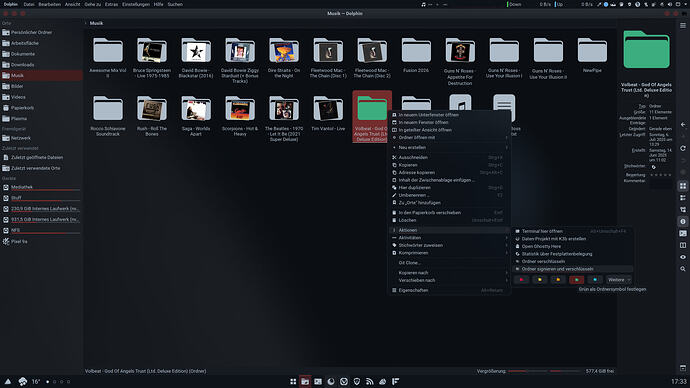Screen dimensions: 690x388
Task: Click the reload icon in right toolbar
Action: click(x=683, y=148)
